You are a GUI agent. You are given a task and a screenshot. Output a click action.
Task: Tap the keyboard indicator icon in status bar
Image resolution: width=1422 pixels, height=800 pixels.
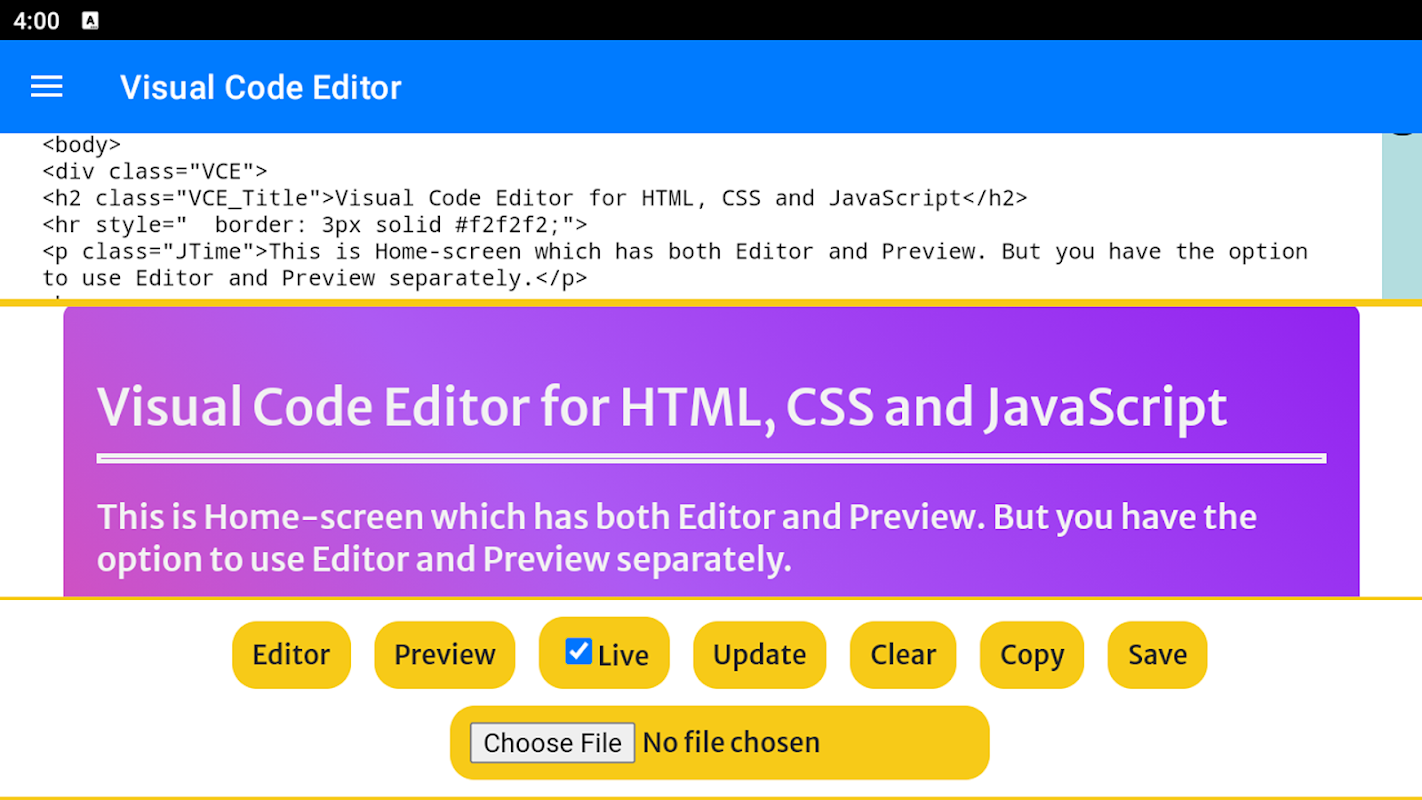pos(90,21)
